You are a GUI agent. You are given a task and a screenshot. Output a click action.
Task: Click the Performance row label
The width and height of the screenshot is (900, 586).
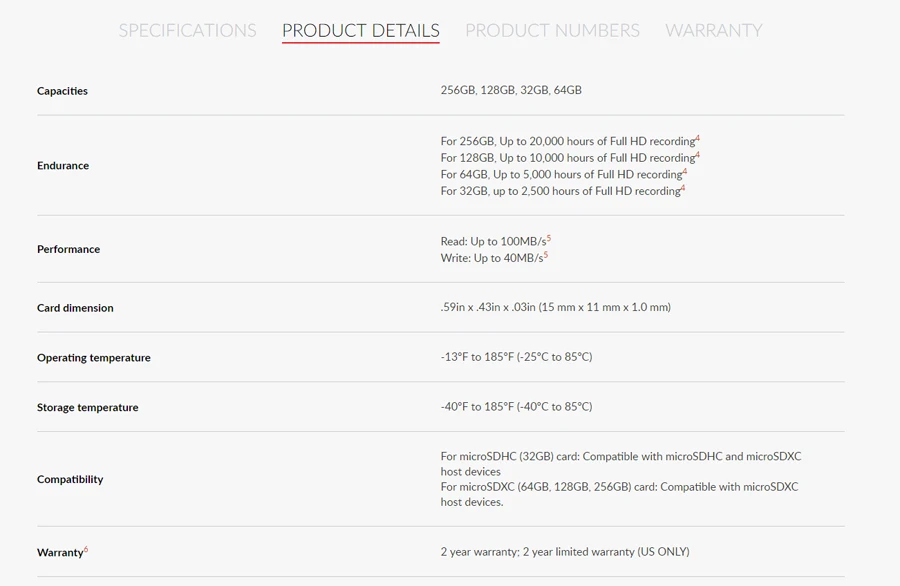coord(68,249)
